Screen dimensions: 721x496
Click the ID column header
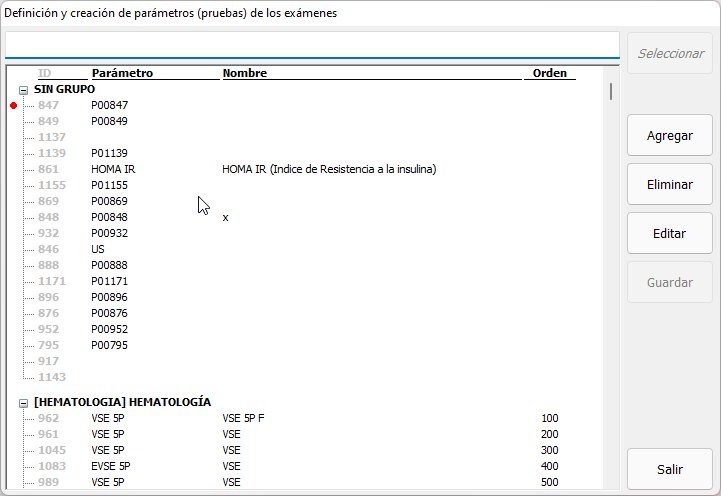(x=45, y=73)
